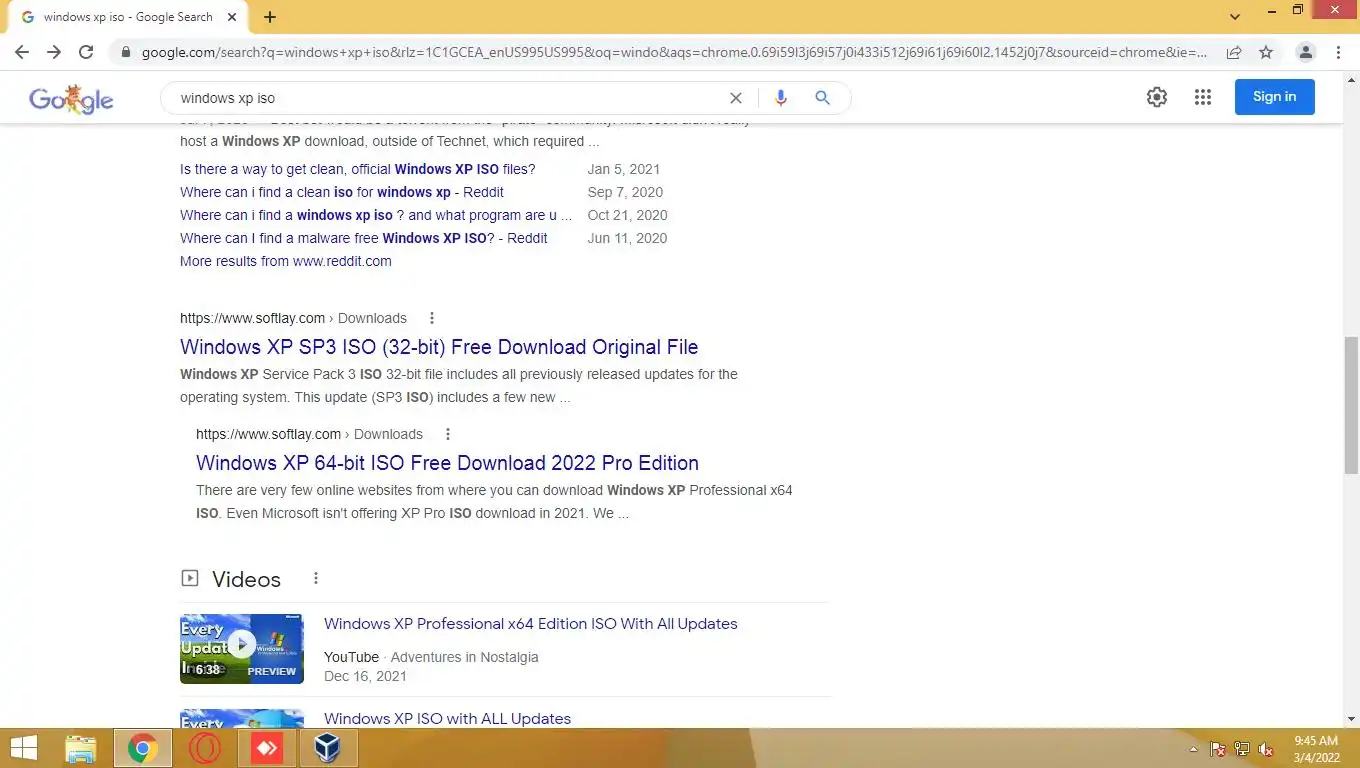This screenshot has width=1360, height=768.
Task: Open 'Where can i find a clean iso for windows xp - Reddit'
Action: coord(342,192)
